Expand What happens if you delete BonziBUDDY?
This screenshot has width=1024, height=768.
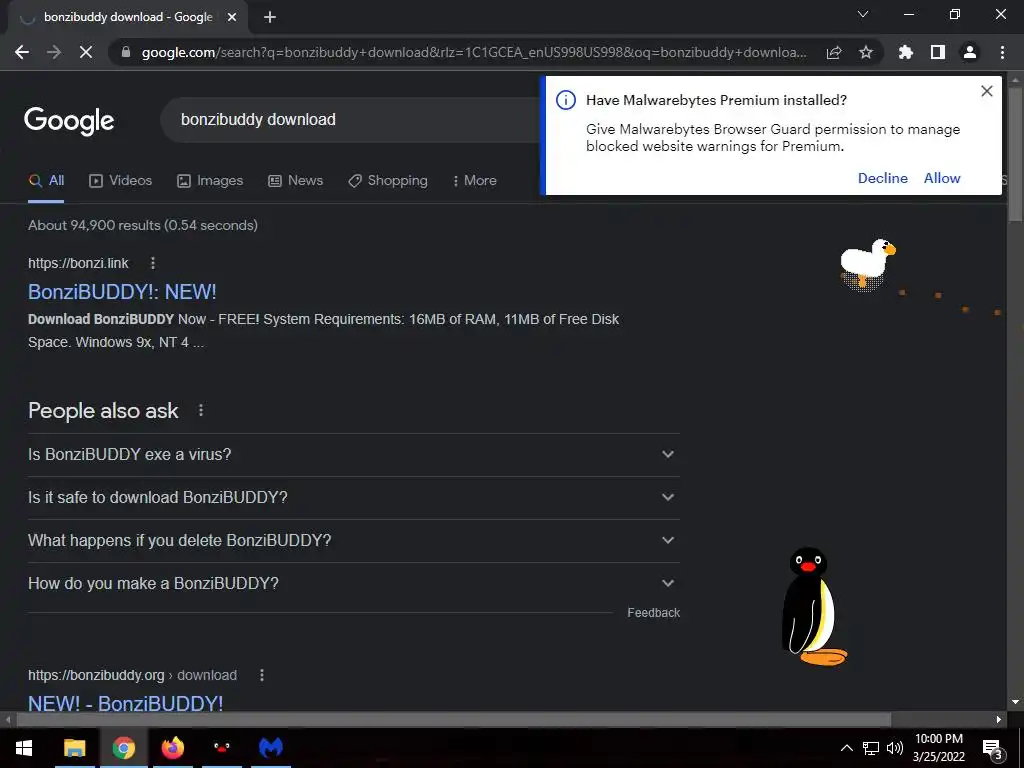[x=354, y=541]
